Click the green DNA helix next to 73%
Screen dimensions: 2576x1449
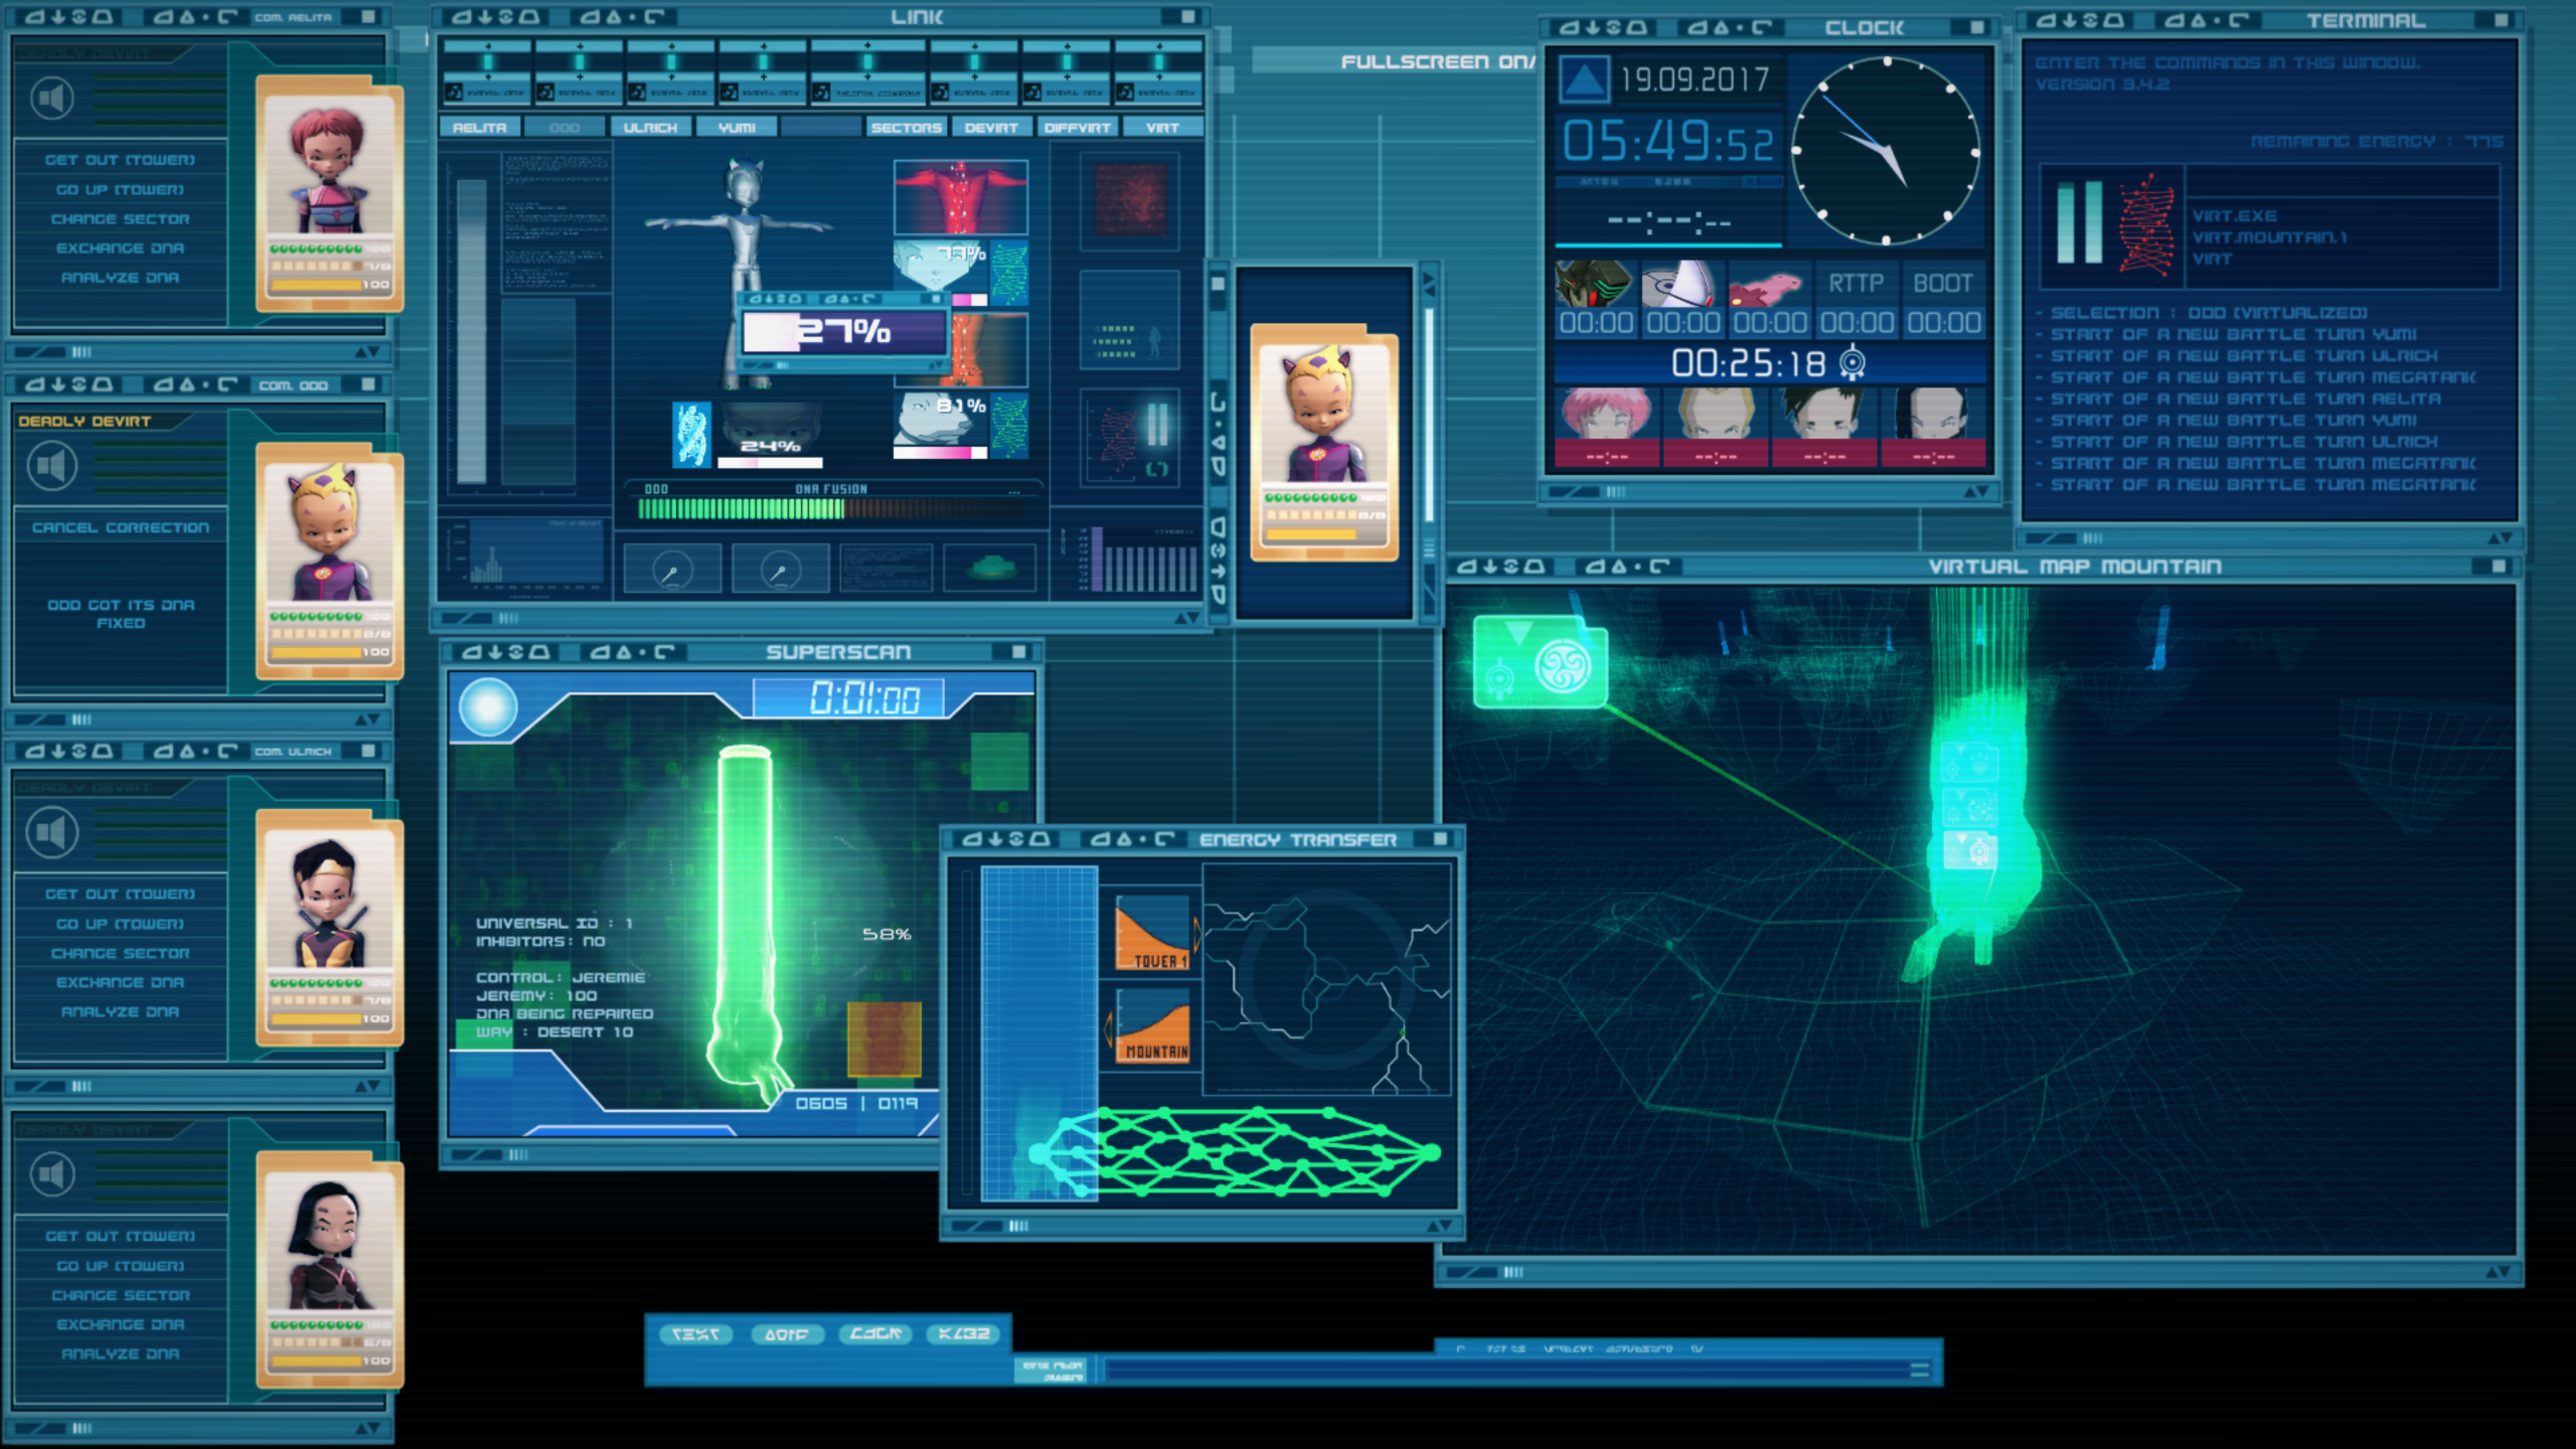click(1010, 272)
